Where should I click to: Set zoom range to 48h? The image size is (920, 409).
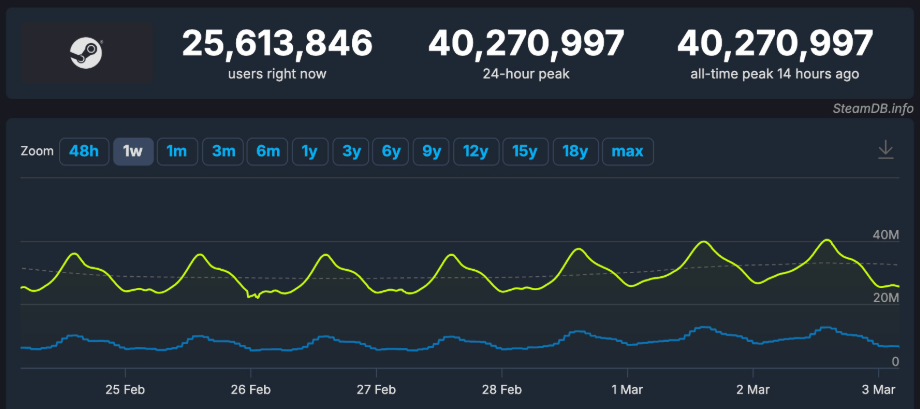point(84,151)
